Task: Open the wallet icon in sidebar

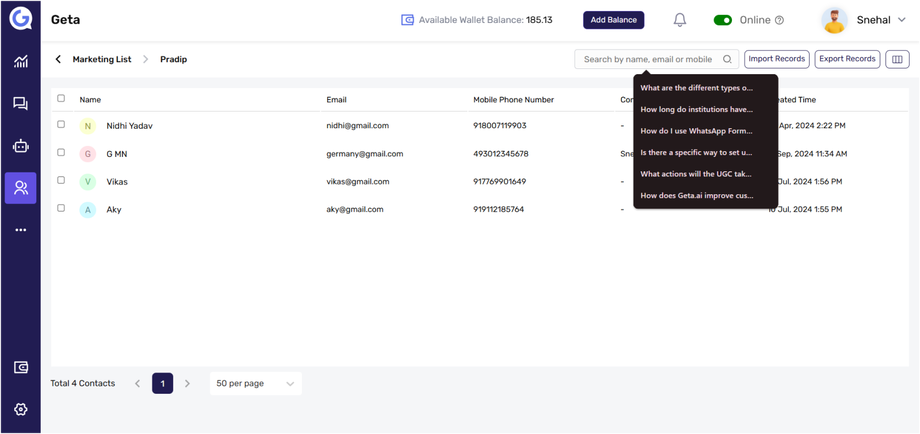Action: pos(21,368)
